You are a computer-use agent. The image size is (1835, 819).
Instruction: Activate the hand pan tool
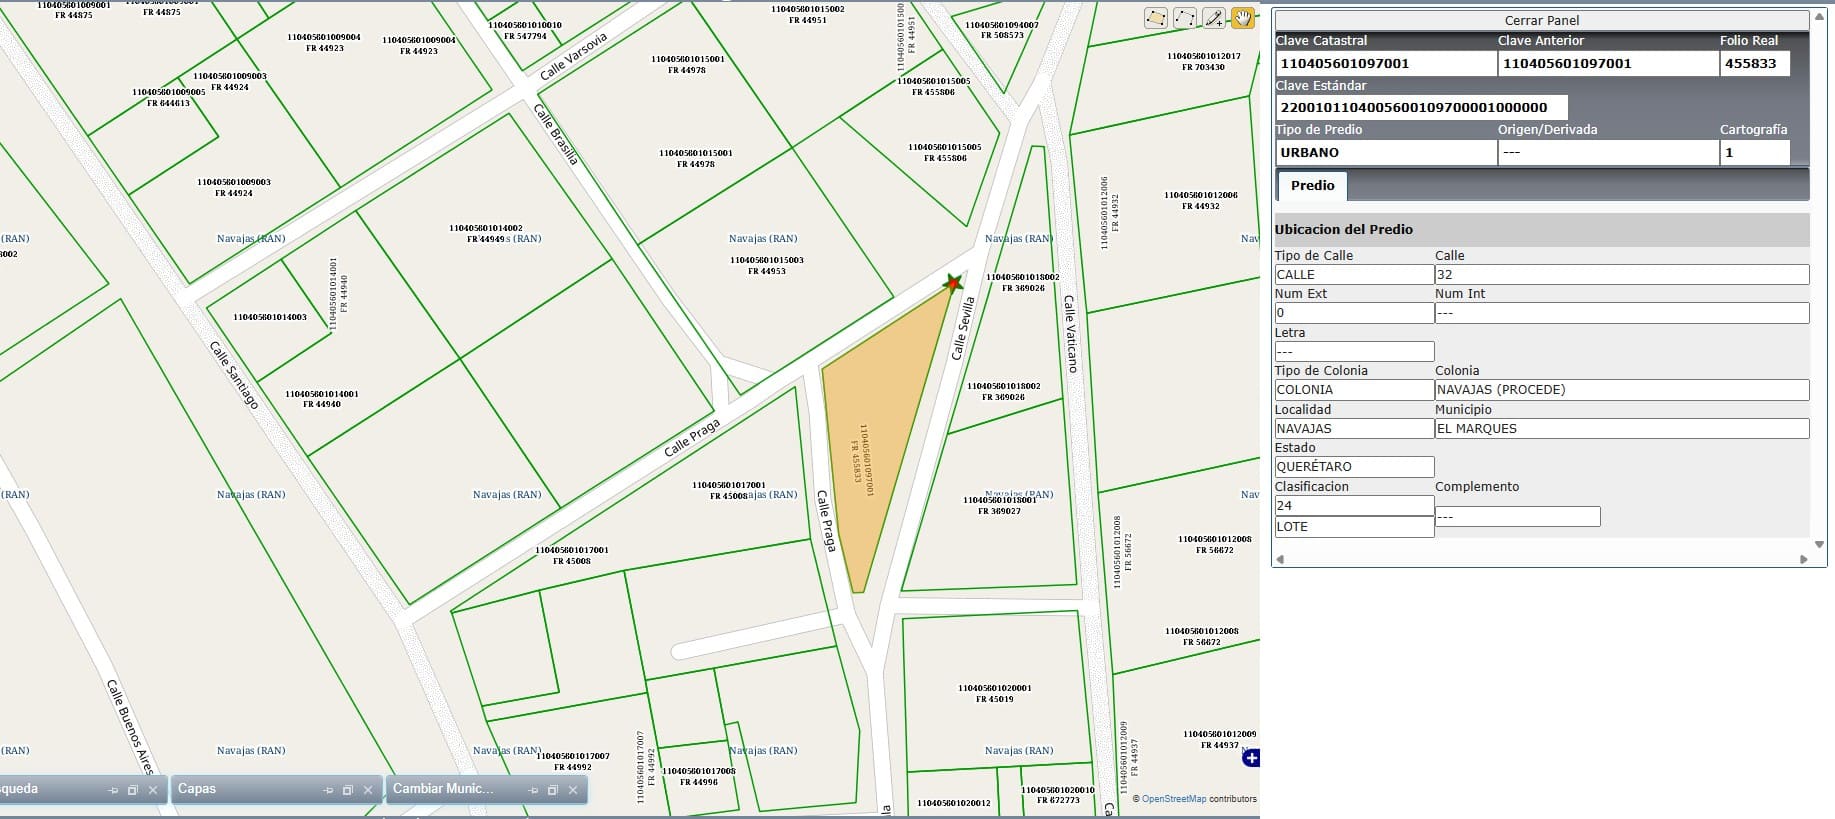1242,18
